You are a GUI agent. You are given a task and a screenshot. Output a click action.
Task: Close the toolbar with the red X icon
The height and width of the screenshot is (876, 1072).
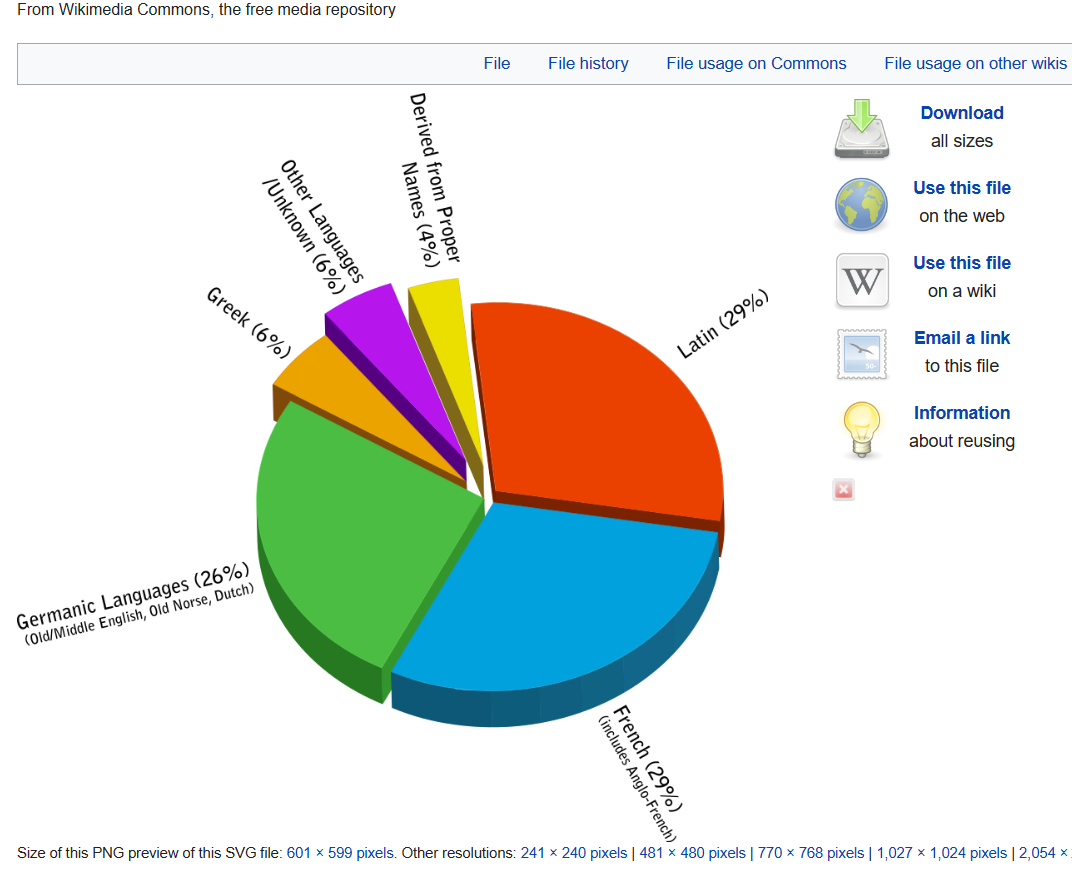pyautogui.click(x=844, y=490)
